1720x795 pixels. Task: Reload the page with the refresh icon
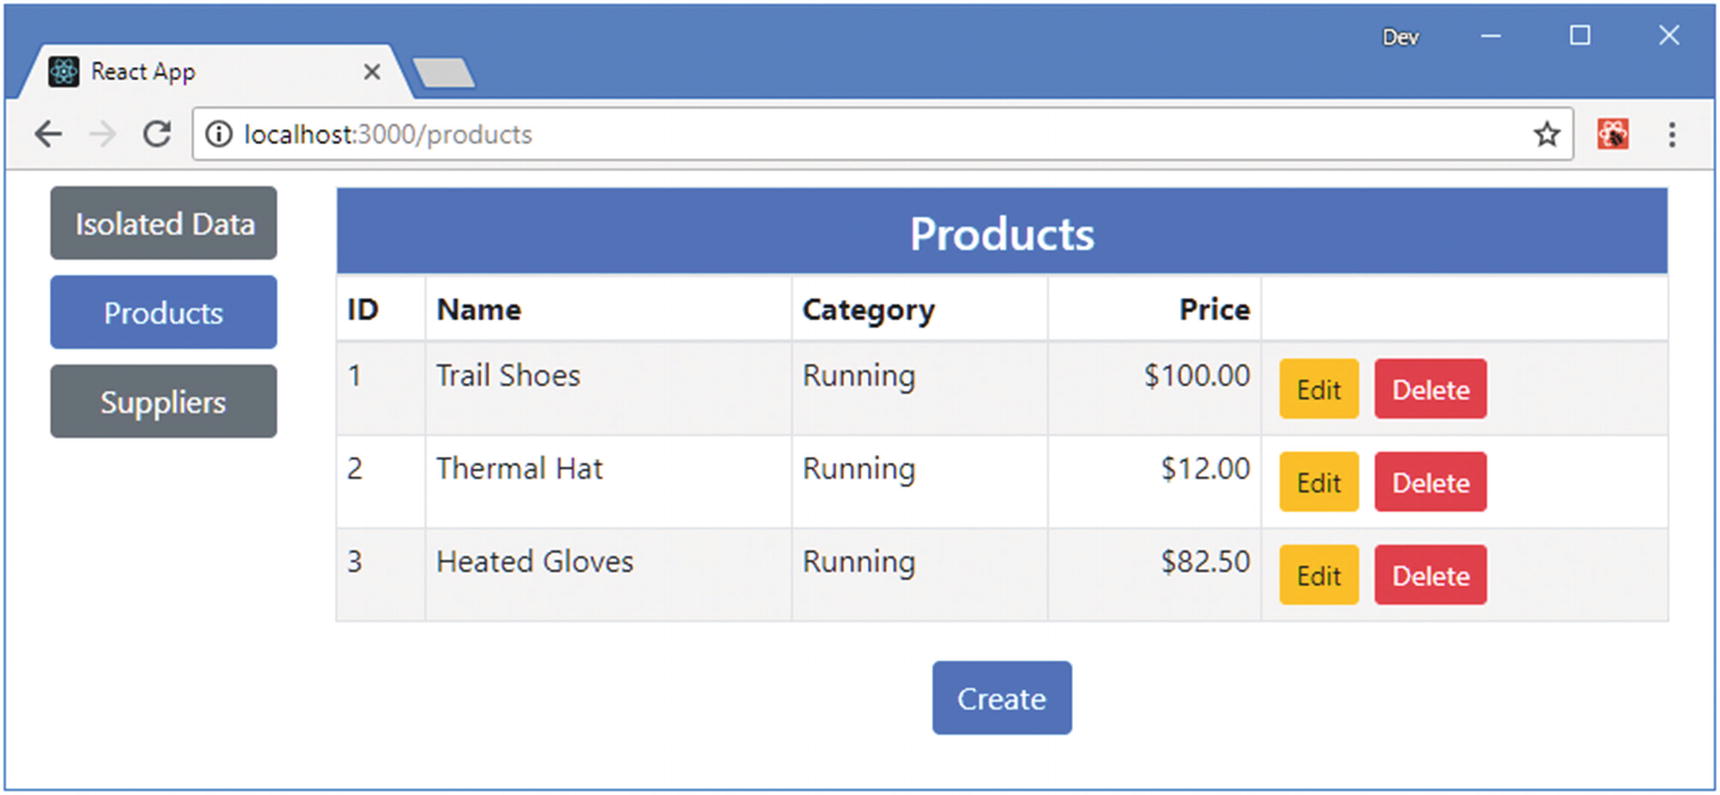157,134
